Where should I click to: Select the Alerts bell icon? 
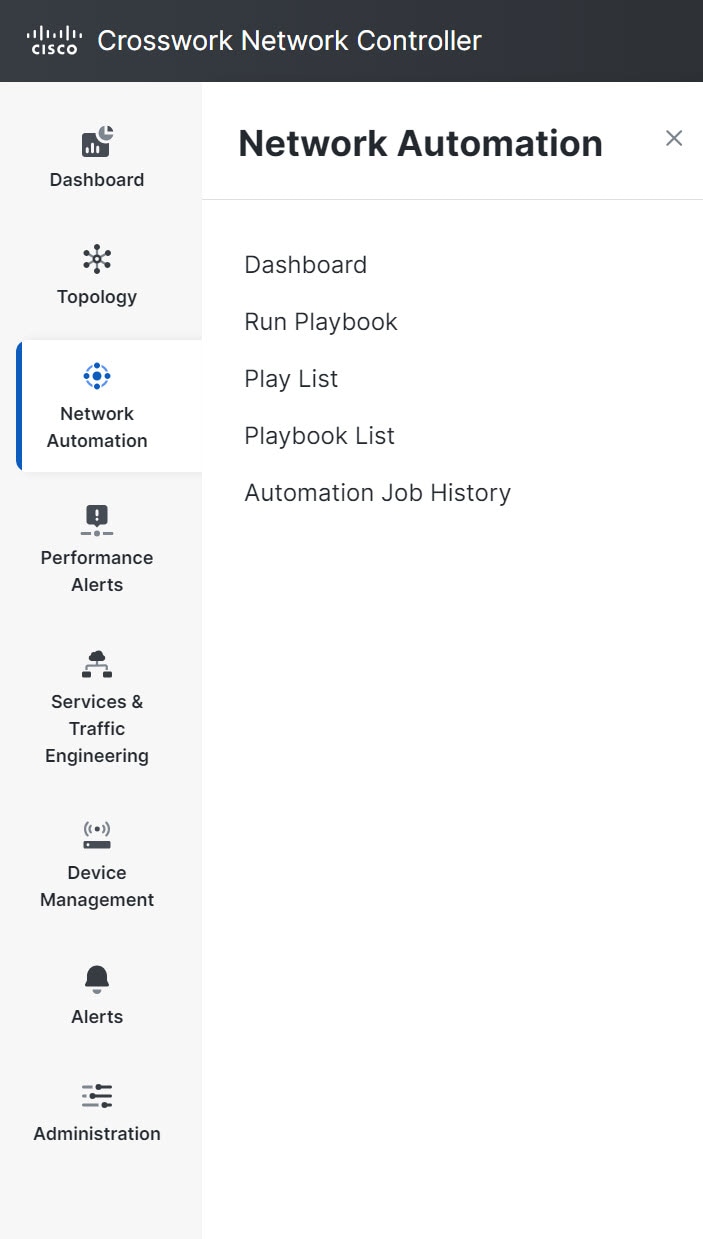coord(96,979)
